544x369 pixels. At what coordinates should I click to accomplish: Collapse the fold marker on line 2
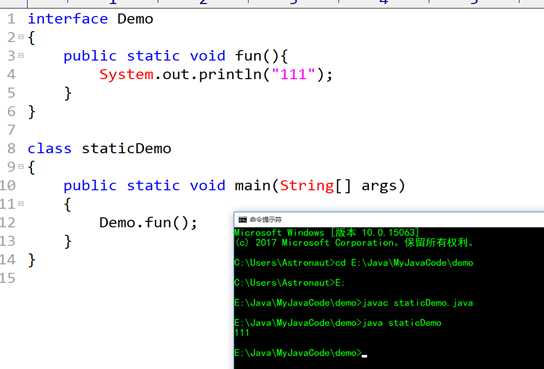point(21,36)
